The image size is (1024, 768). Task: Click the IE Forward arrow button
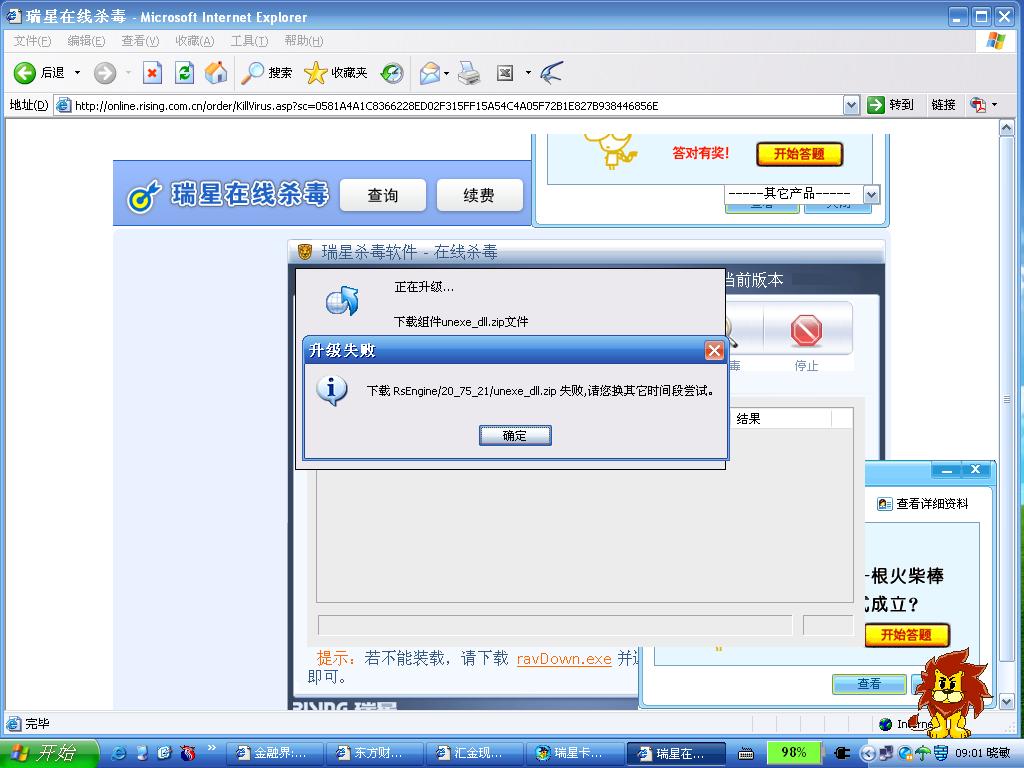(x=104, y=72)
